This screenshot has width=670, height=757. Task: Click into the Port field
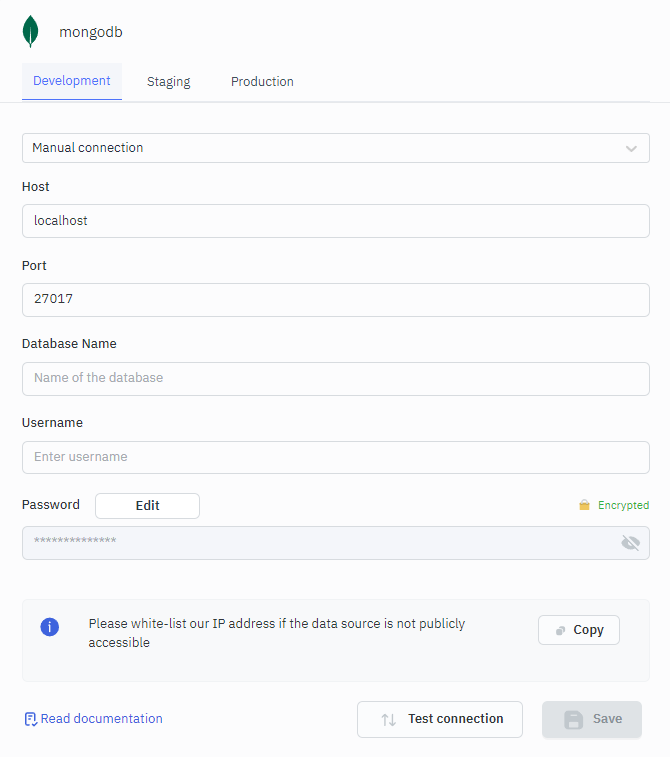coord(335,299)
